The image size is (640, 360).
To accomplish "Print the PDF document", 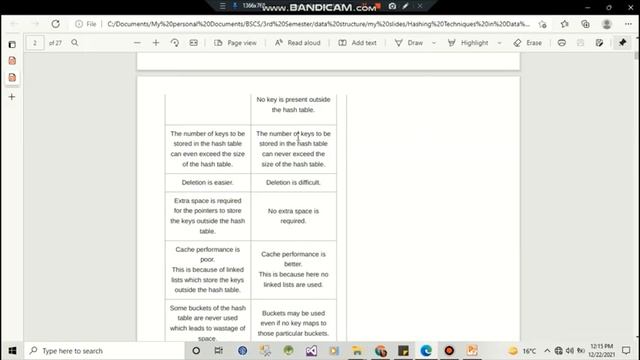I will [562, 43].
